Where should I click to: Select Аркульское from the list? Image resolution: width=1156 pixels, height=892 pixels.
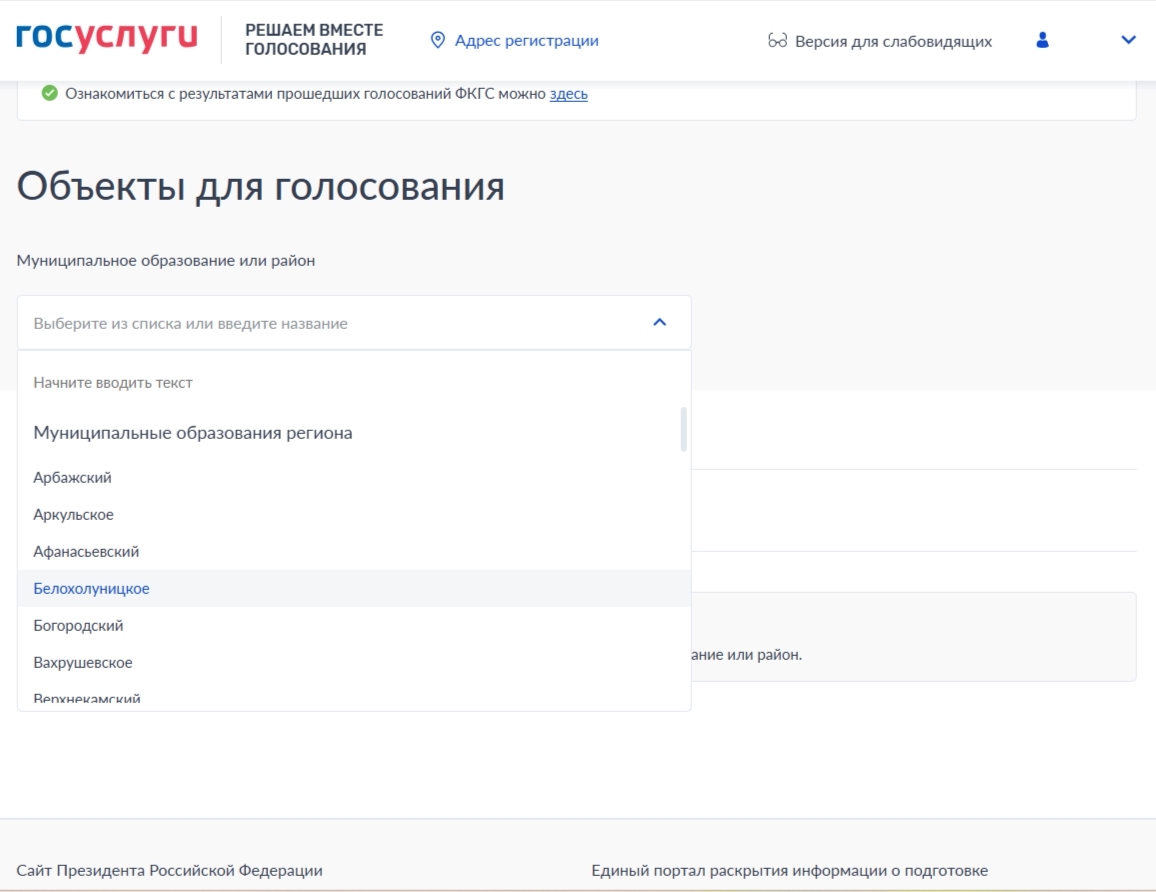[74, 515]
